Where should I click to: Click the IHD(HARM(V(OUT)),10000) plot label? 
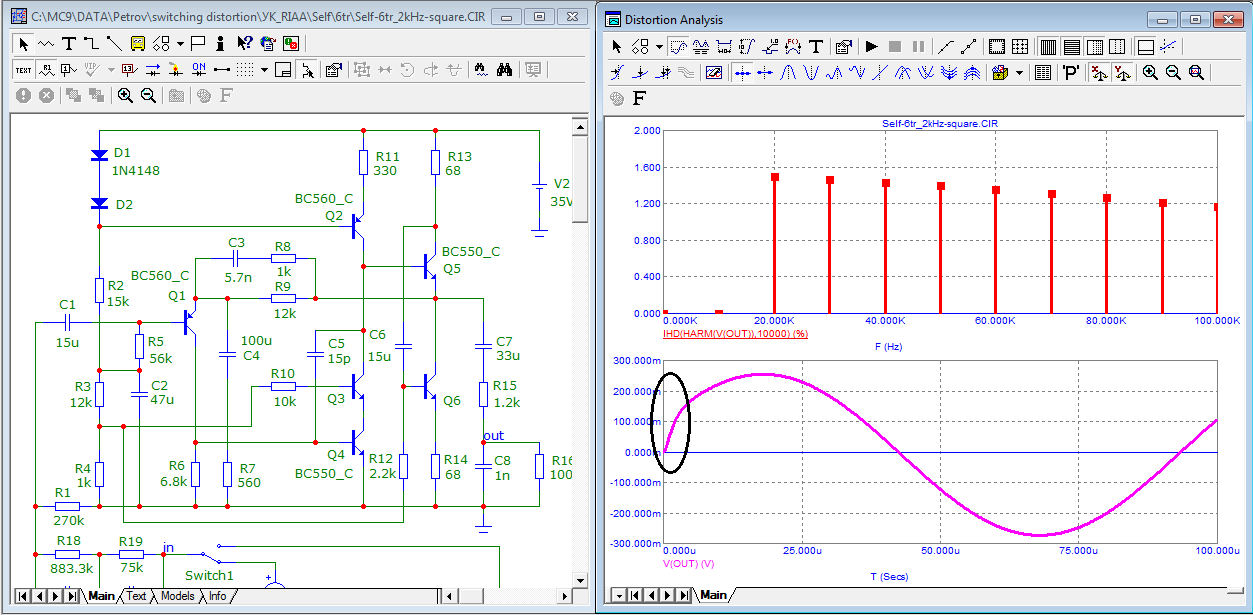click(735, 333)
